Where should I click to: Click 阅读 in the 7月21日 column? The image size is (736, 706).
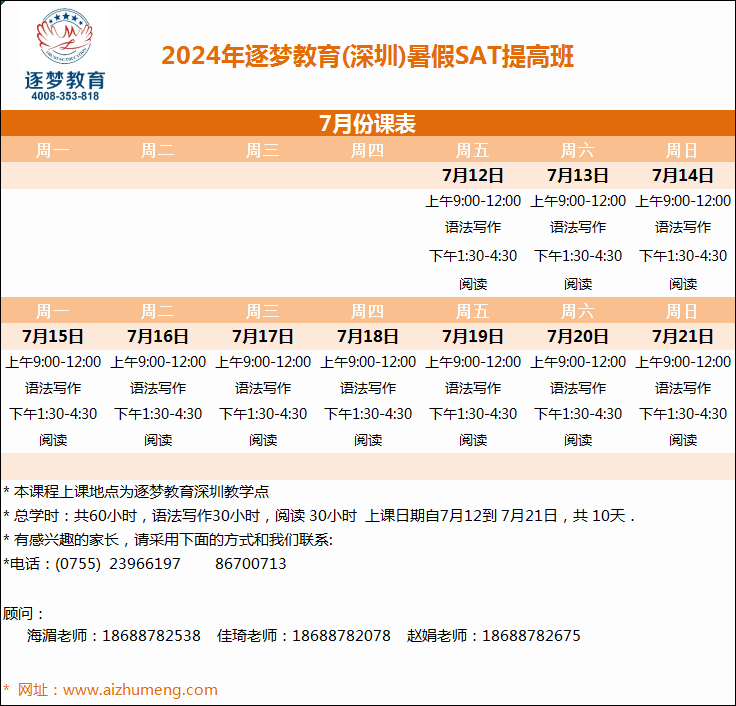683,440
